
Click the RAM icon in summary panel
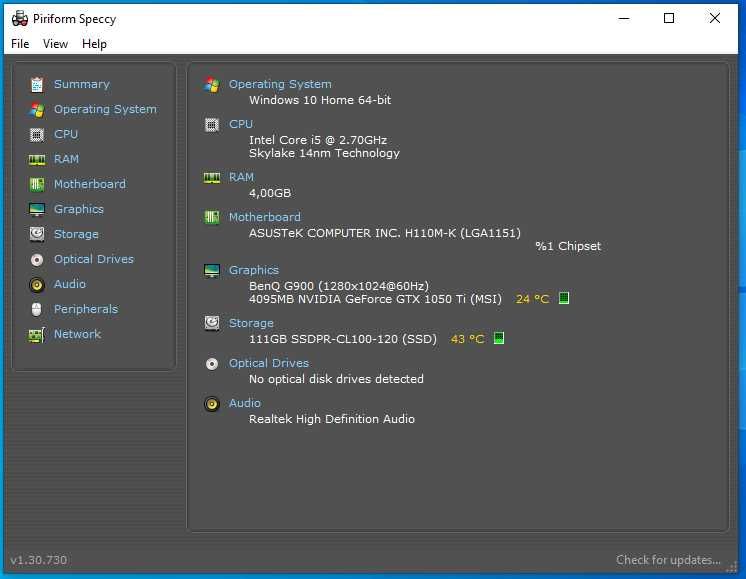[x=212, y=178]
